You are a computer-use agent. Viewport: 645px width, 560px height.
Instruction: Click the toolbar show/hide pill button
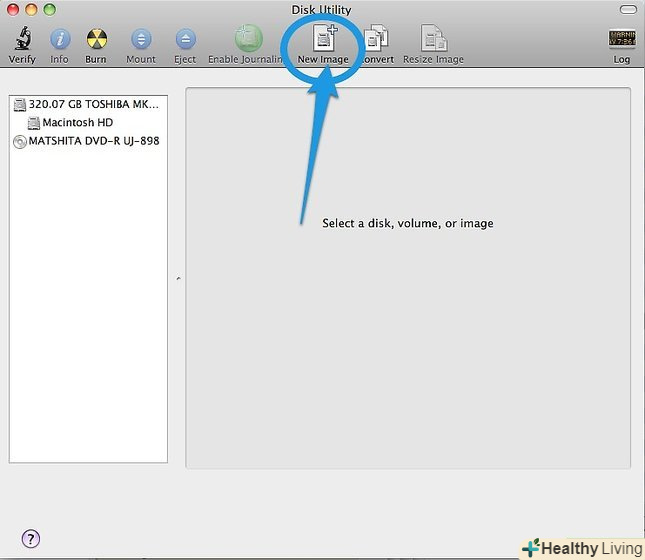[x=628, y=9]
